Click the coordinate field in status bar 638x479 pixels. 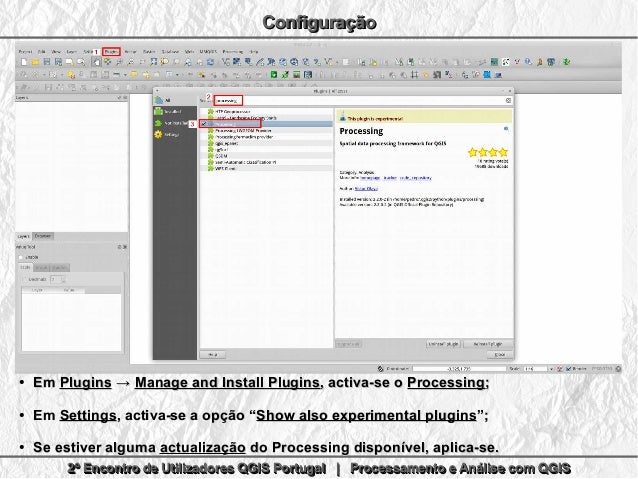tap(459, 369)
